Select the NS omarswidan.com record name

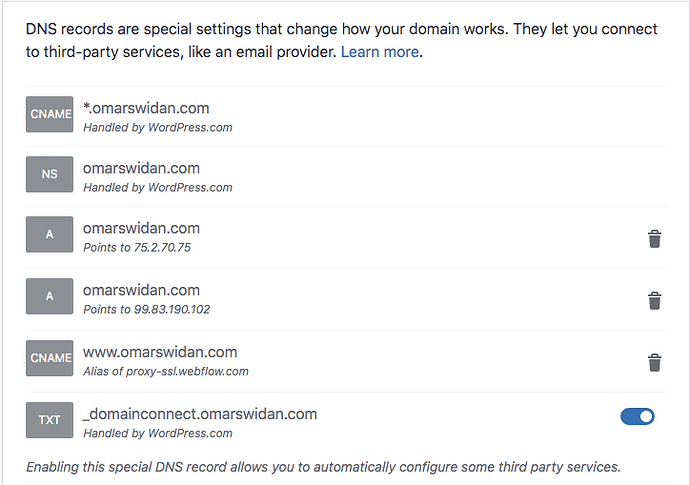pos(141,168)
